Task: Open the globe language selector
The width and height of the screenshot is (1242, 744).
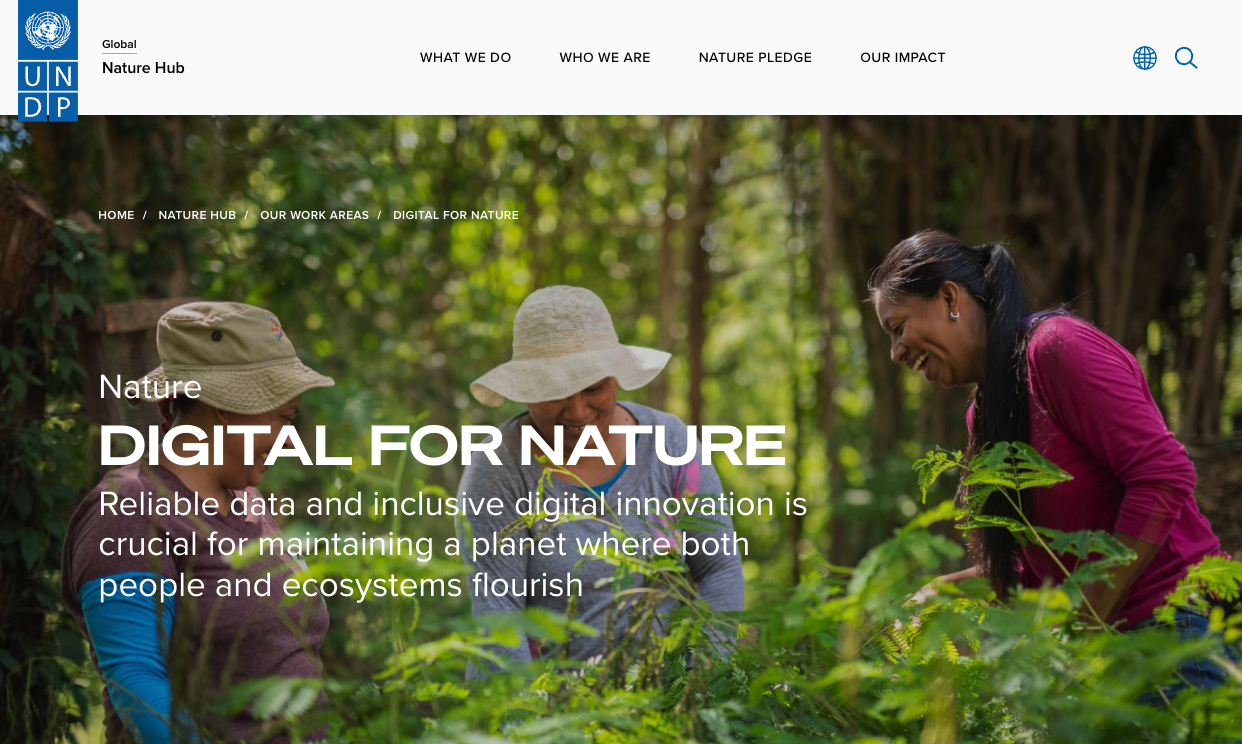Action: coord(1145,58)
